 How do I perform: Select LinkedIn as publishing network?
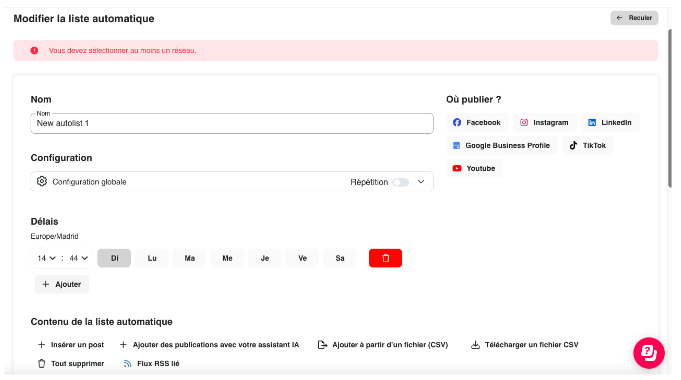[x=610, y=122]
